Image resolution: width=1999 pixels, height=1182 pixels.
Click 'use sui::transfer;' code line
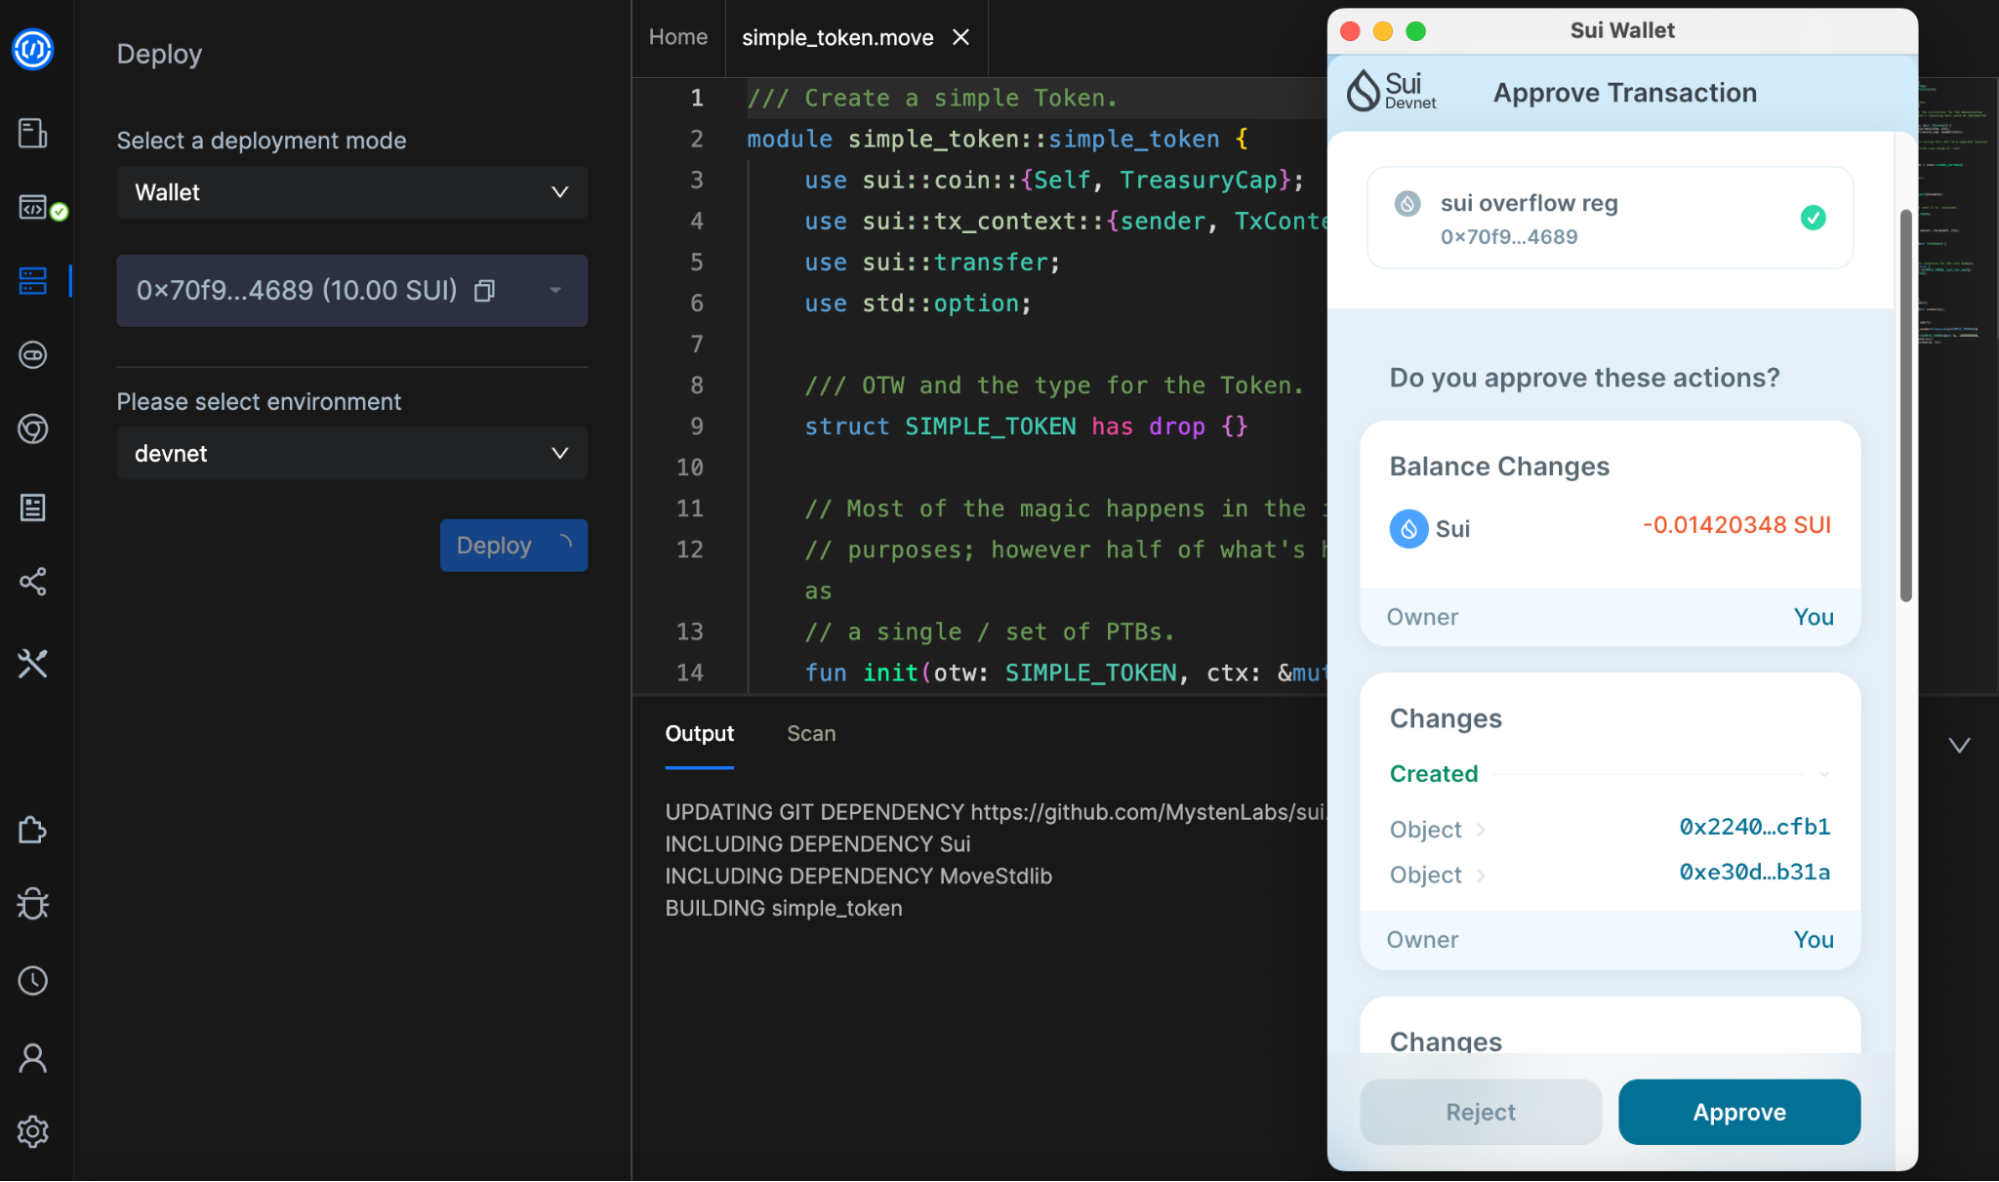(x=932, y=262)
